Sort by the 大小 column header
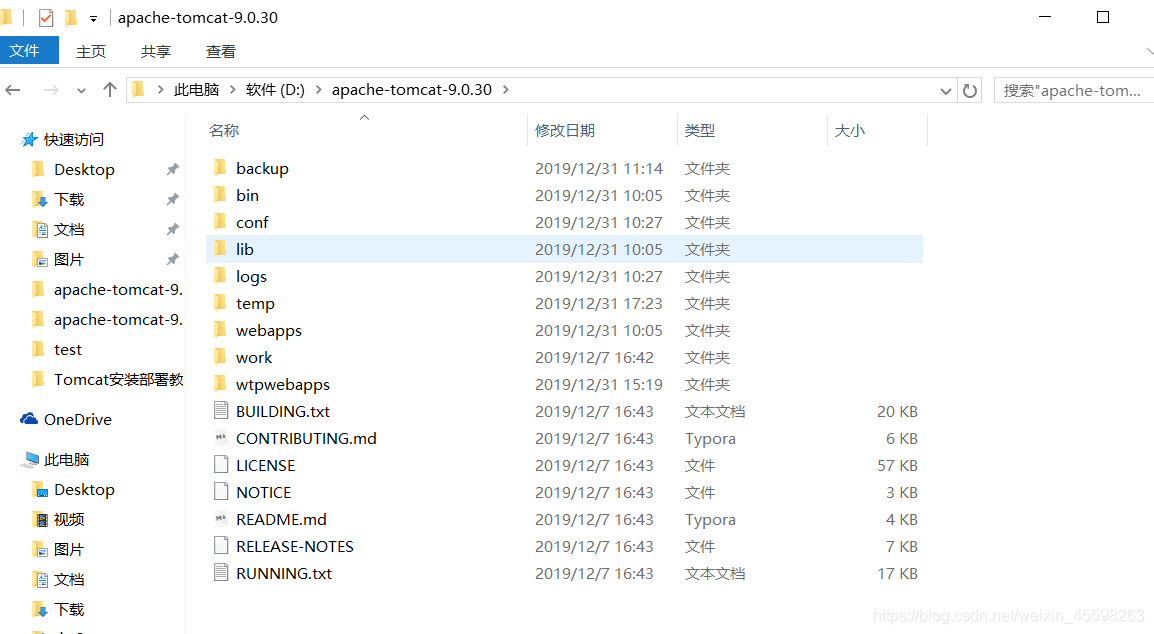Screen dimensions: 1154x634 coord(849,130)
